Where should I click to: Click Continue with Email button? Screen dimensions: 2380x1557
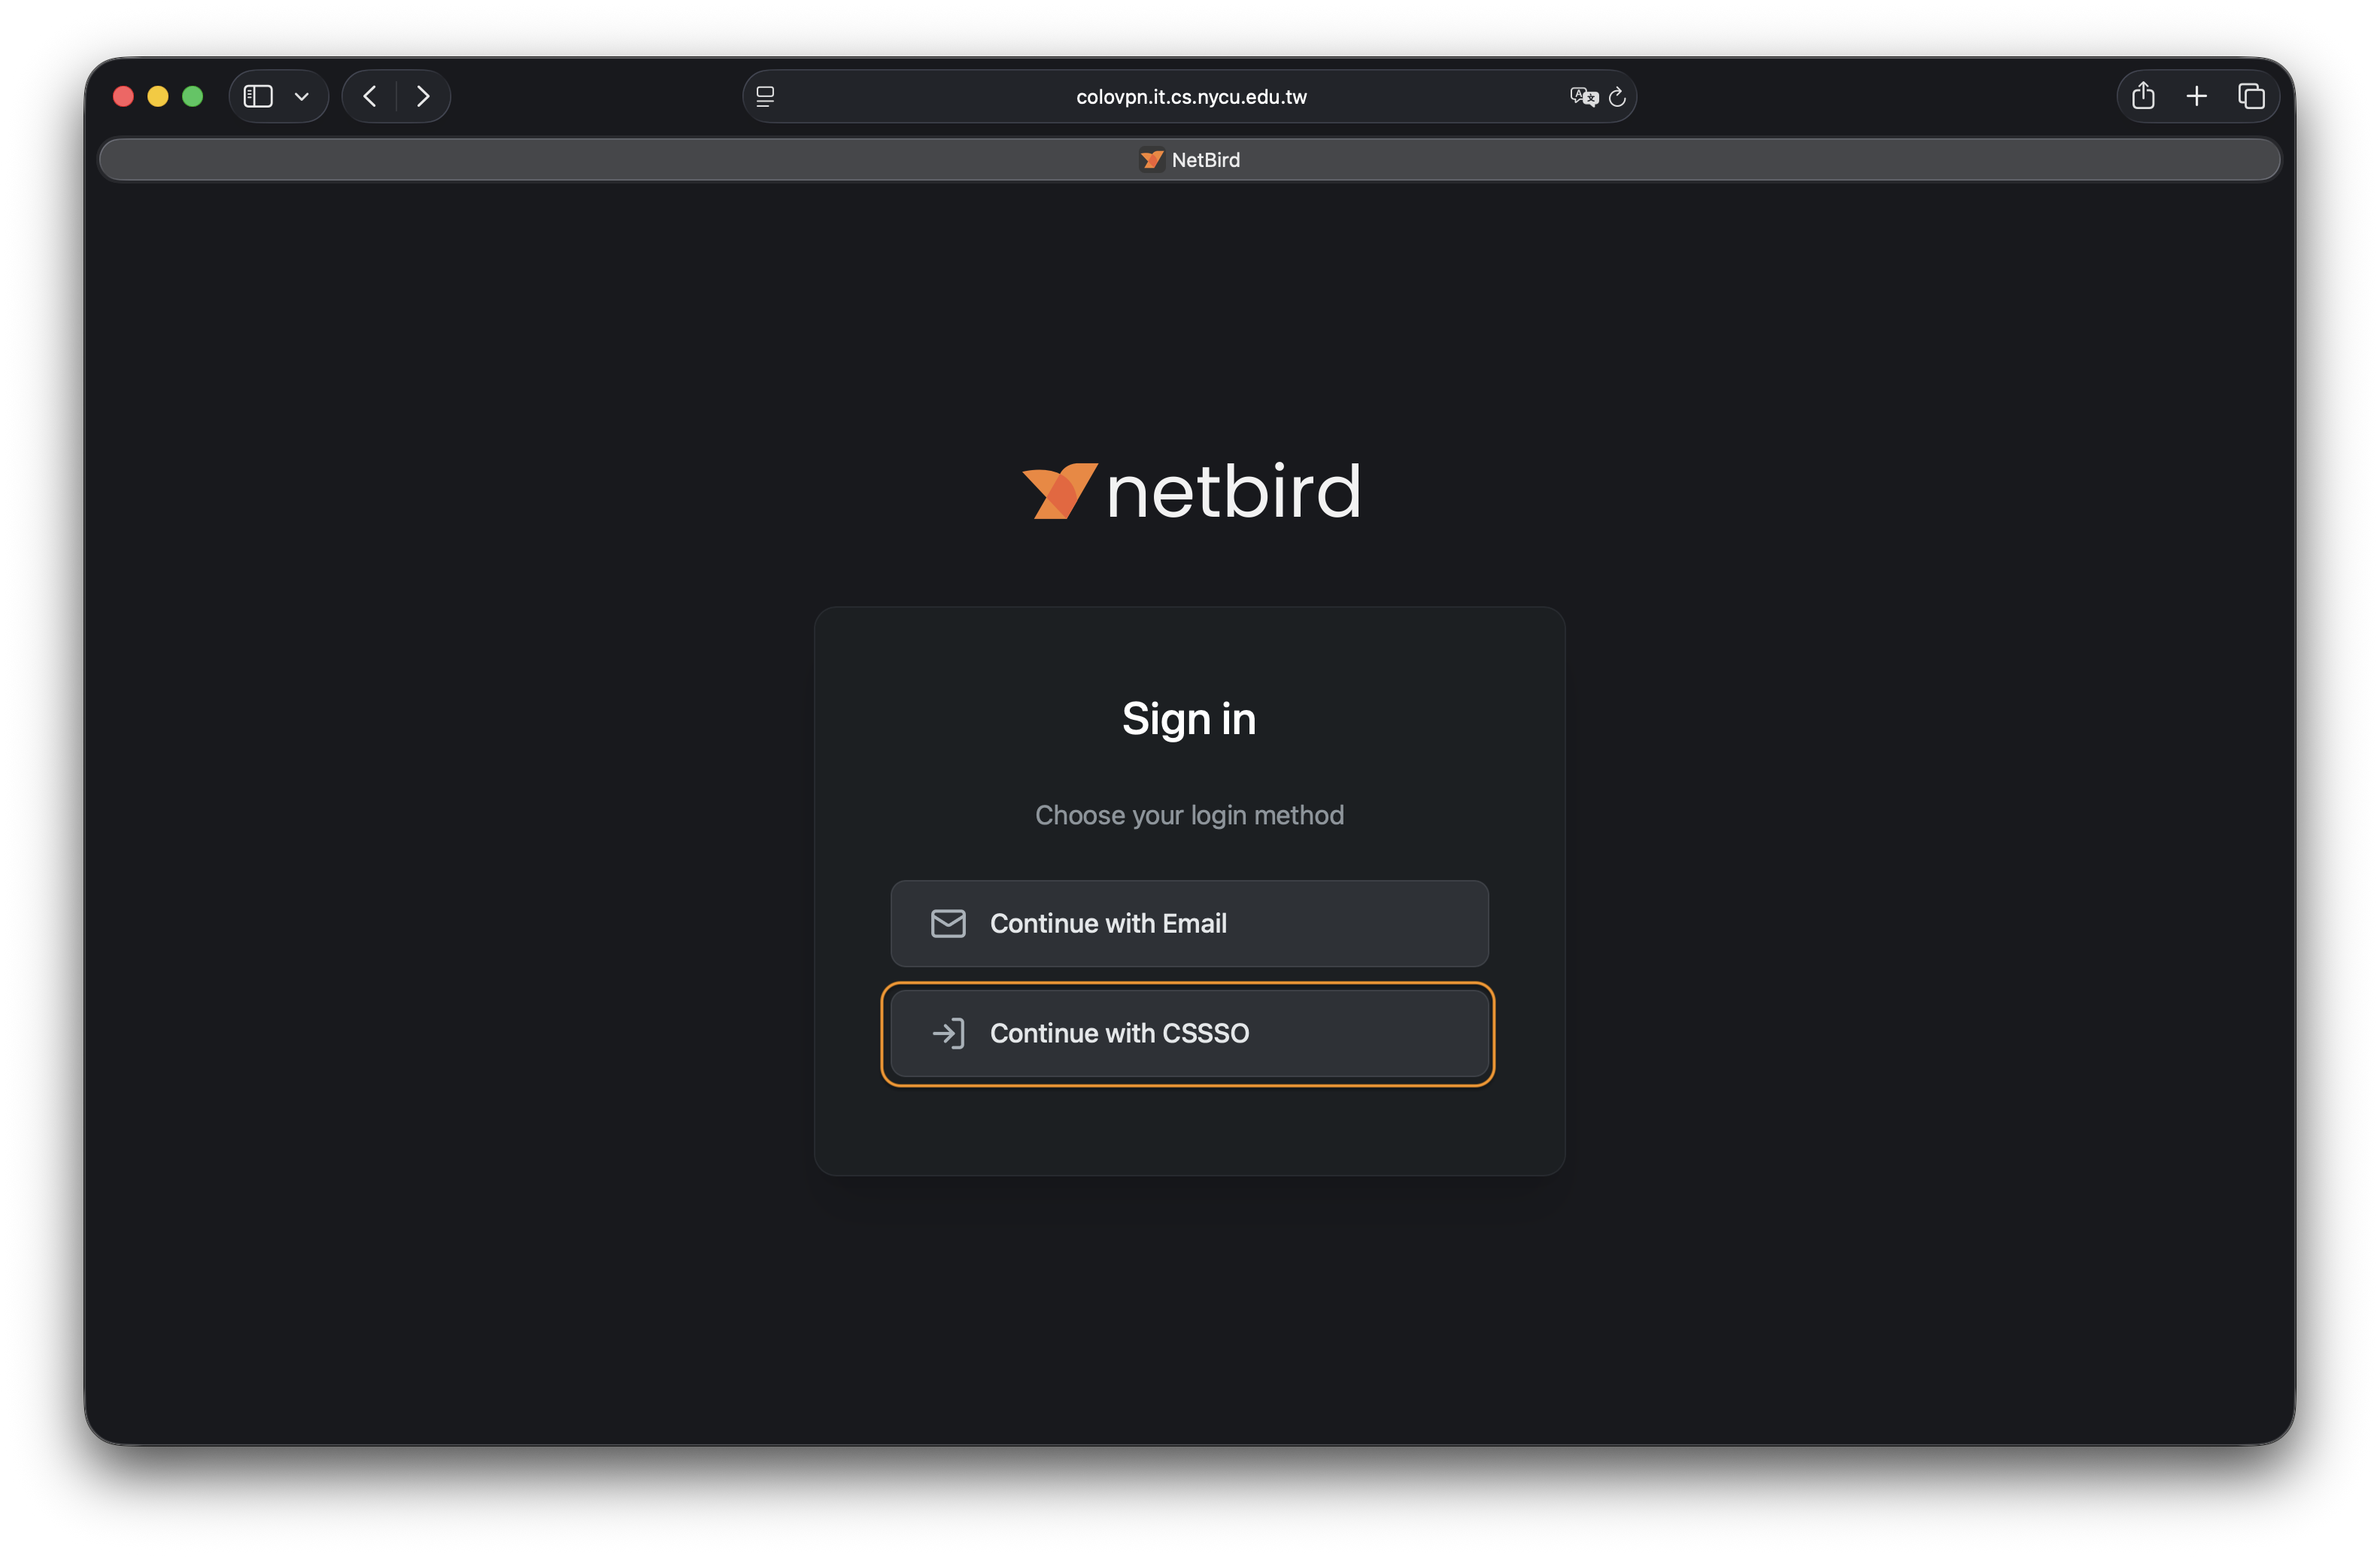click(1189, 923)
